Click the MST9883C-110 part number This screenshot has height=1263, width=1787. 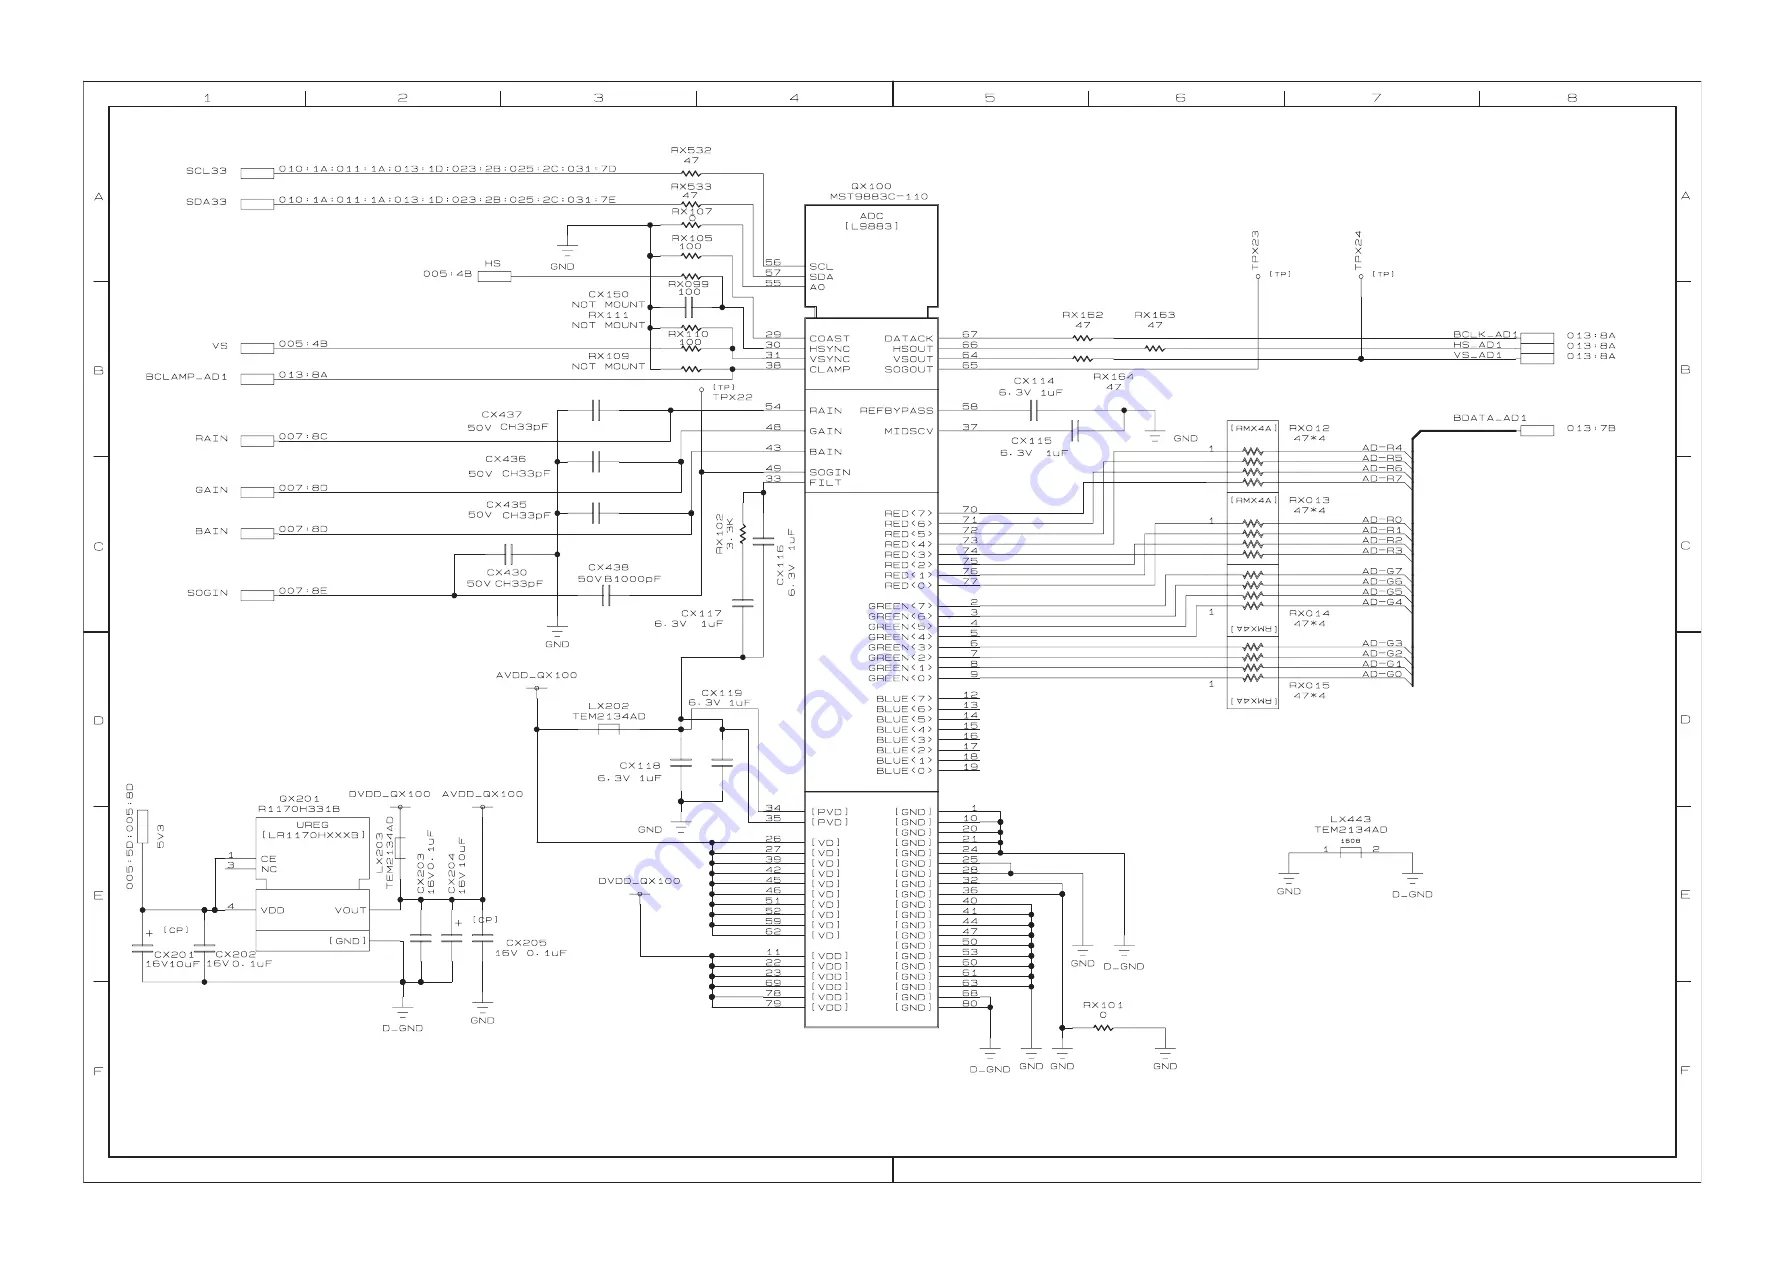click(x=879, y=197)
